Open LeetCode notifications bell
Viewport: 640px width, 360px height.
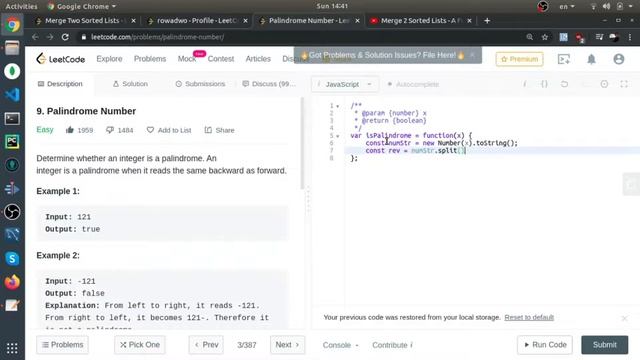click(591, 59)
